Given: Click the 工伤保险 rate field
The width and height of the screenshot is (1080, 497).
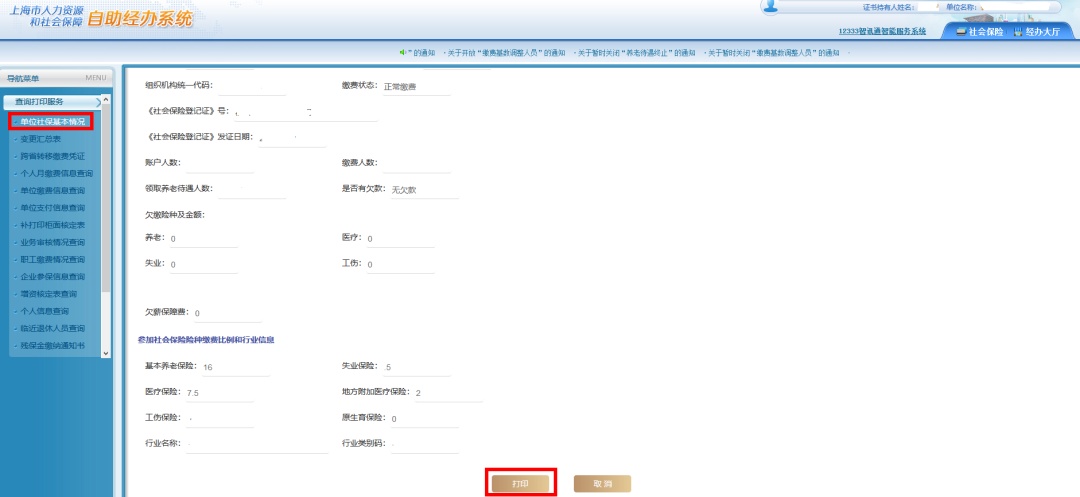Looking at the screenshot, I should coord(220,419).
